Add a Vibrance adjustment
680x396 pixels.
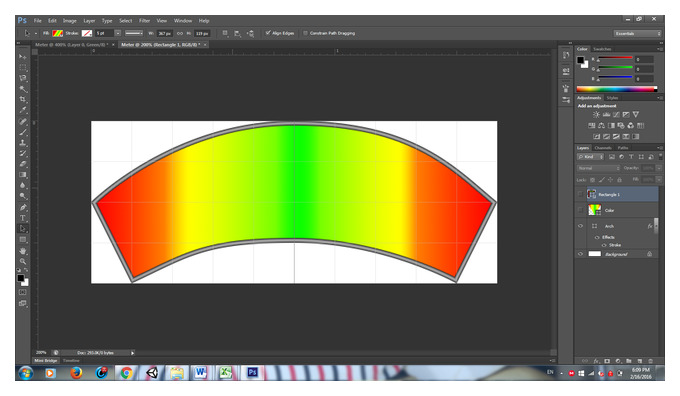point(635,115)
